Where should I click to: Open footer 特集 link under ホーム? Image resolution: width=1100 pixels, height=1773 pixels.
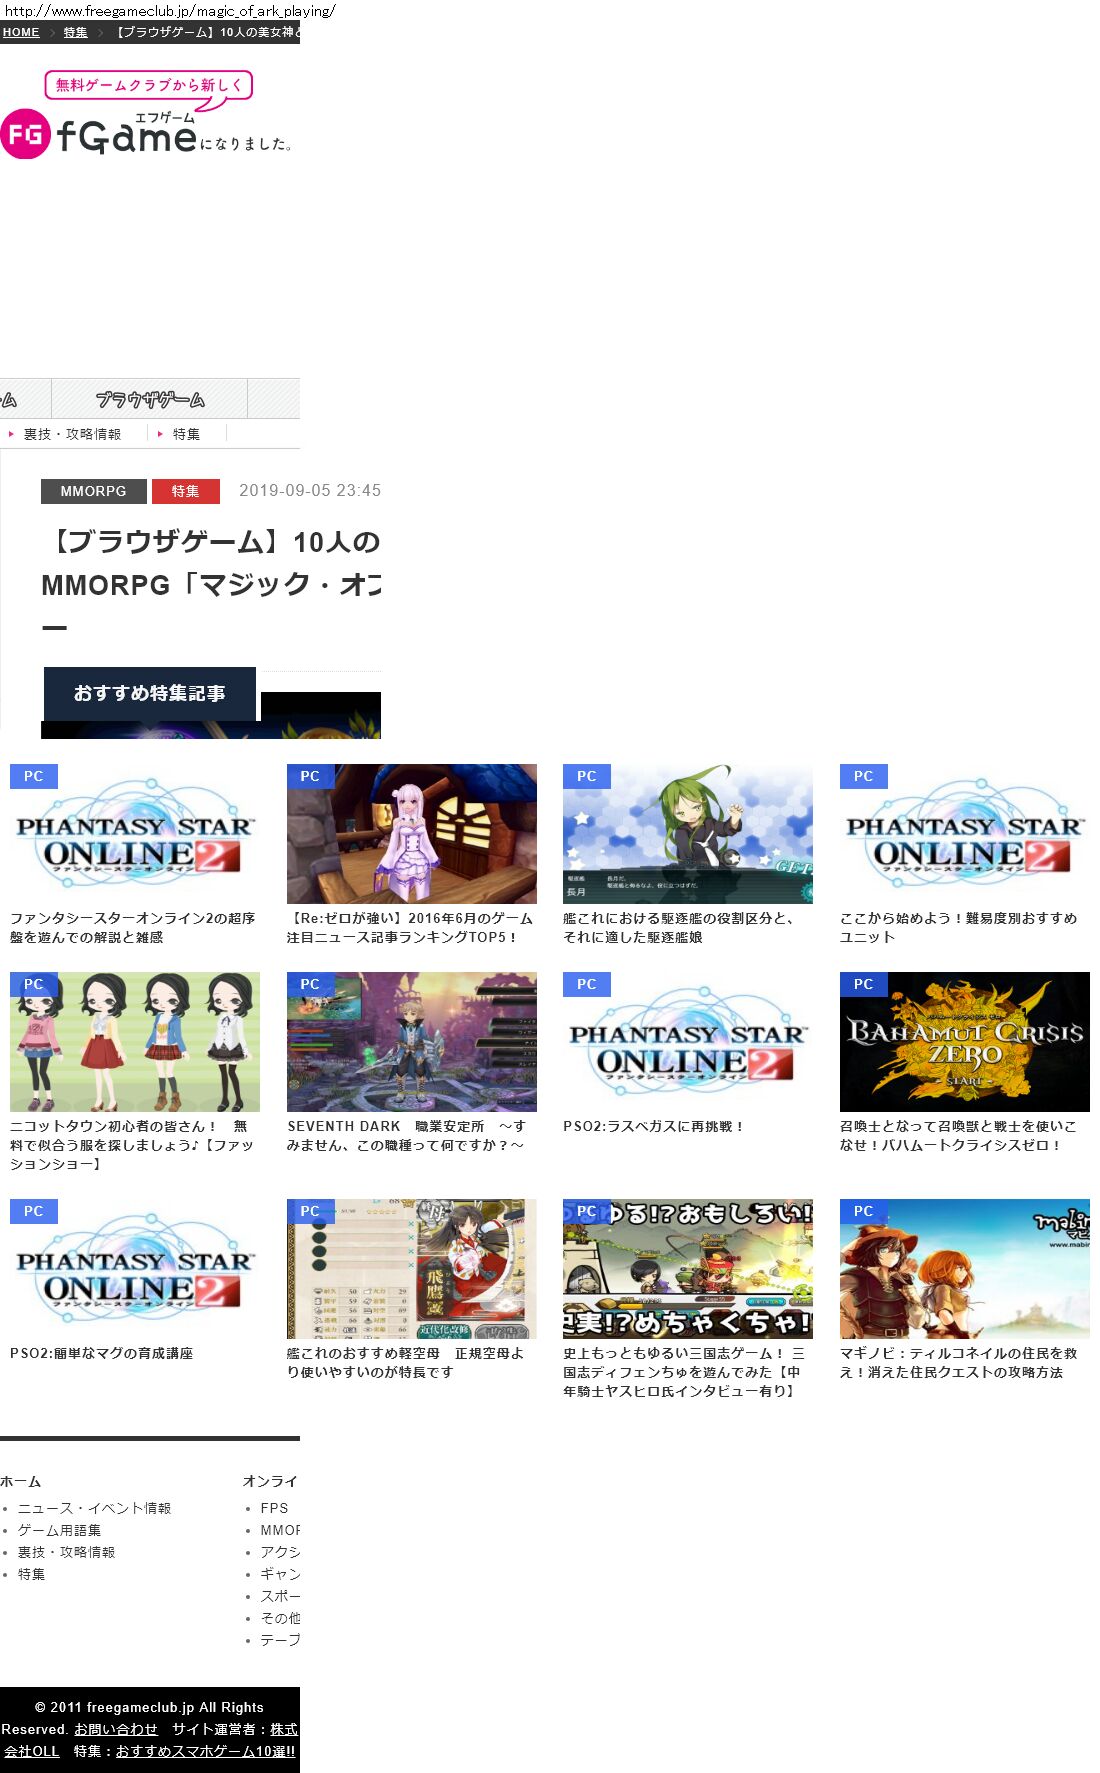32,1574
